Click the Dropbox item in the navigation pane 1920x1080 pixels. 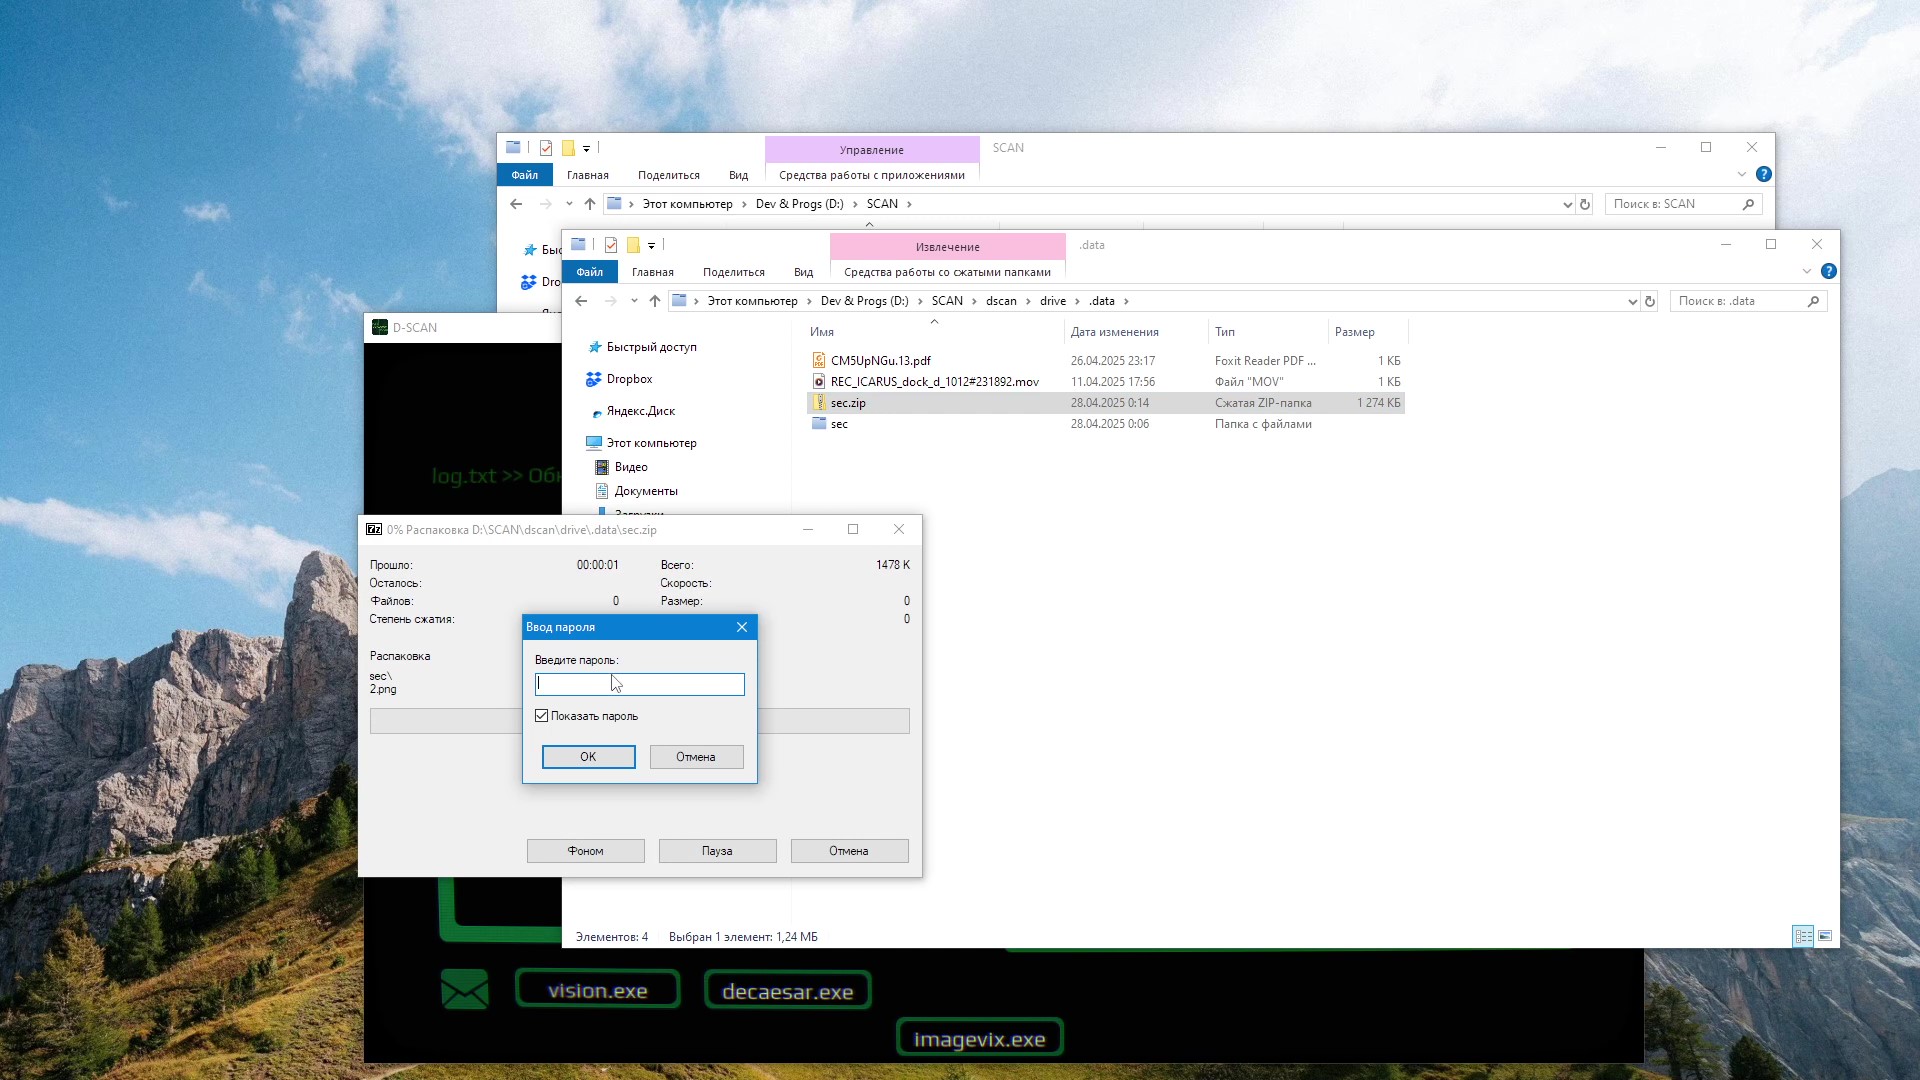629,379
